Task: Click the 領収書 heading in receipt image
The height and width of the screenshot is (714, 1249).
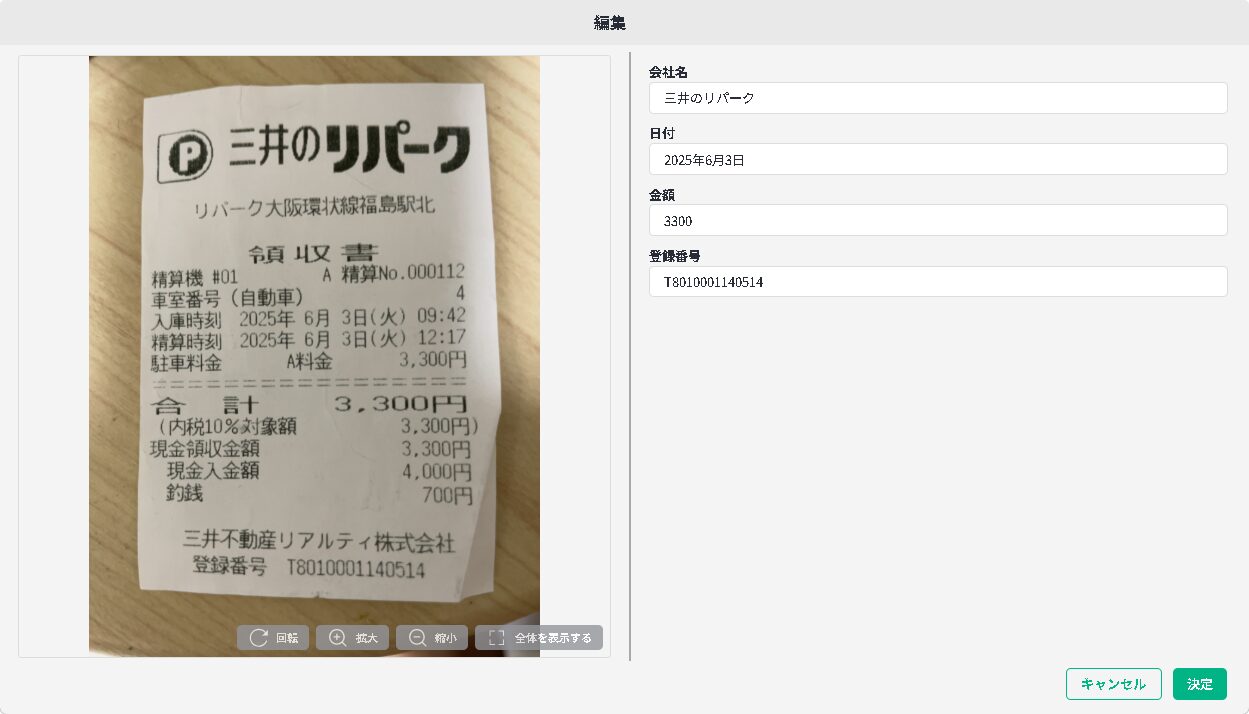Action: click(312, 251)
